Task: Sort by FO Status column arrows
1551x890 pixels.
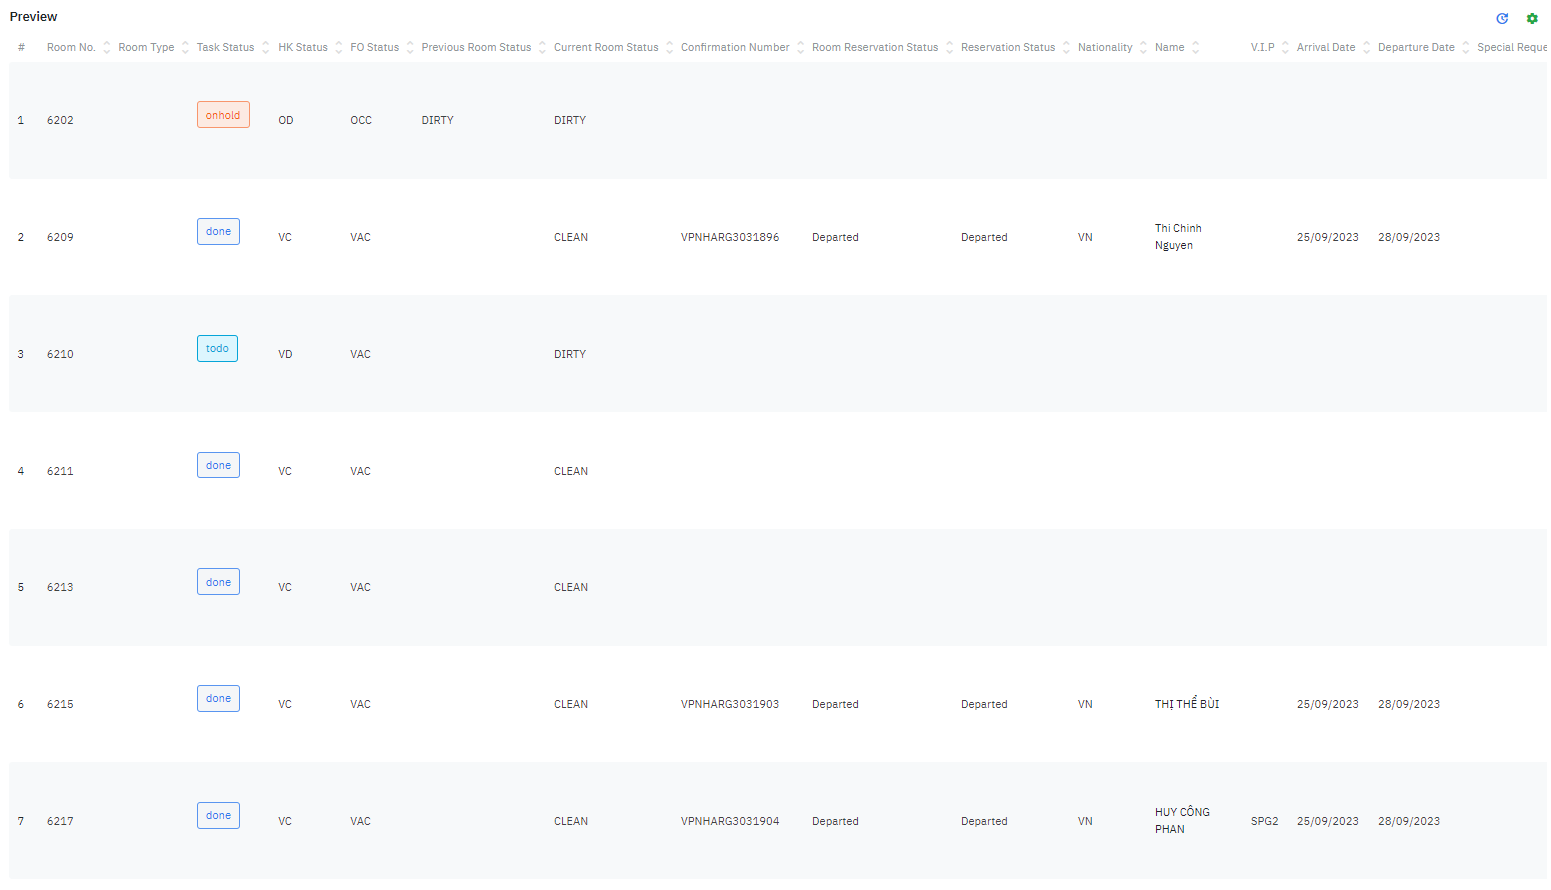Action: click(x=410, y=48)
